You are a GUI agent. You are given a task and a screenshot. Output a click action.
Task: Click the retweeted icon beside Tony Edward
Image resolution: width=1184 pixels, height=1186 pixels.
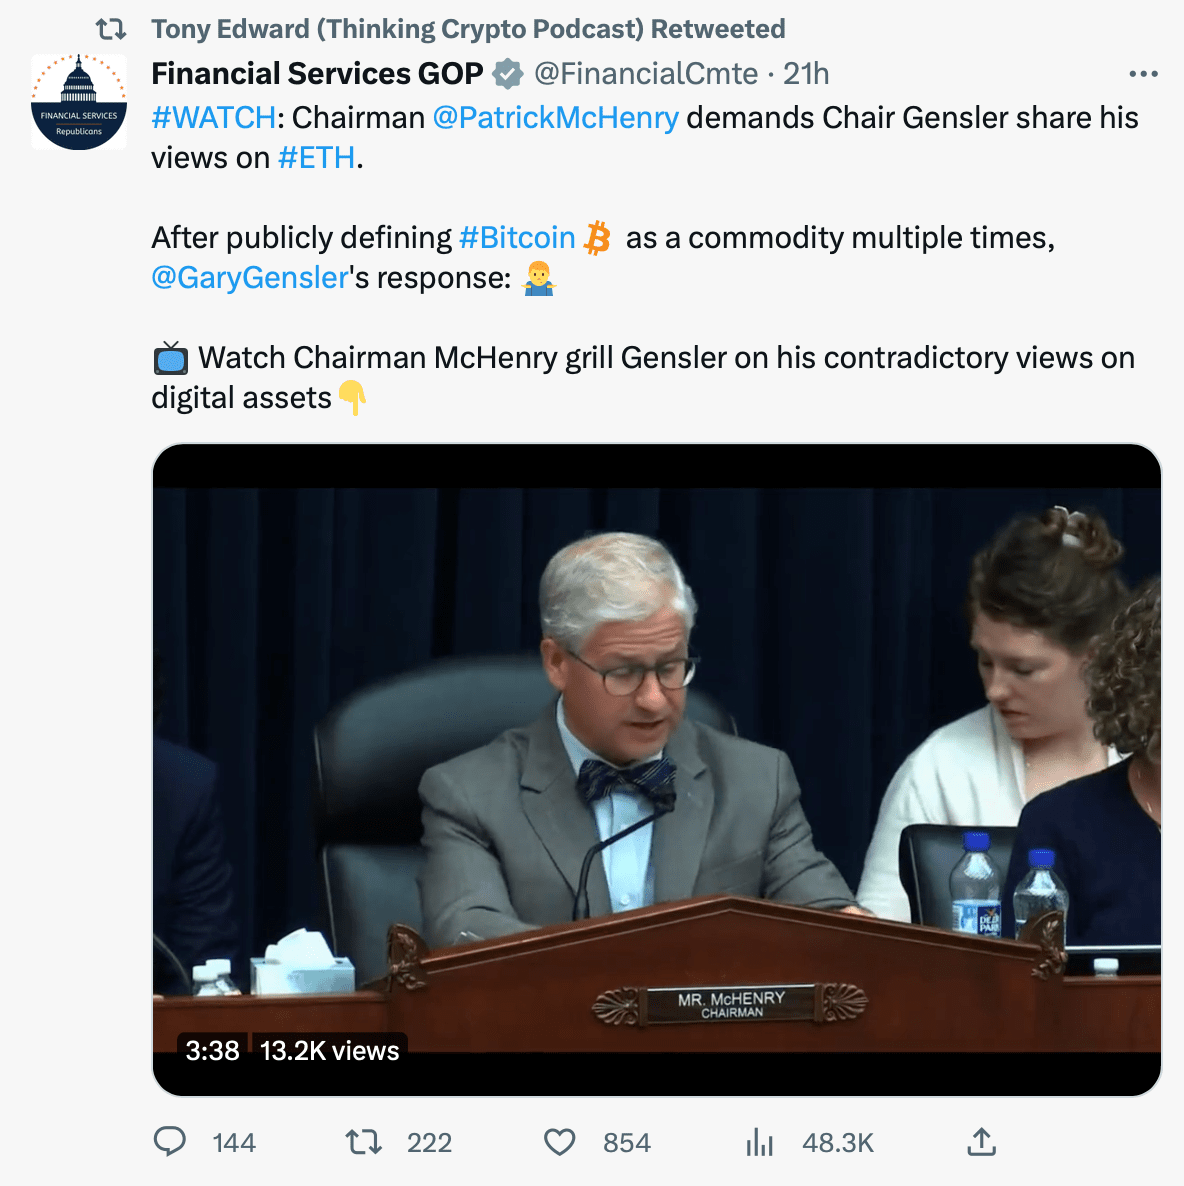coord(110,29)
